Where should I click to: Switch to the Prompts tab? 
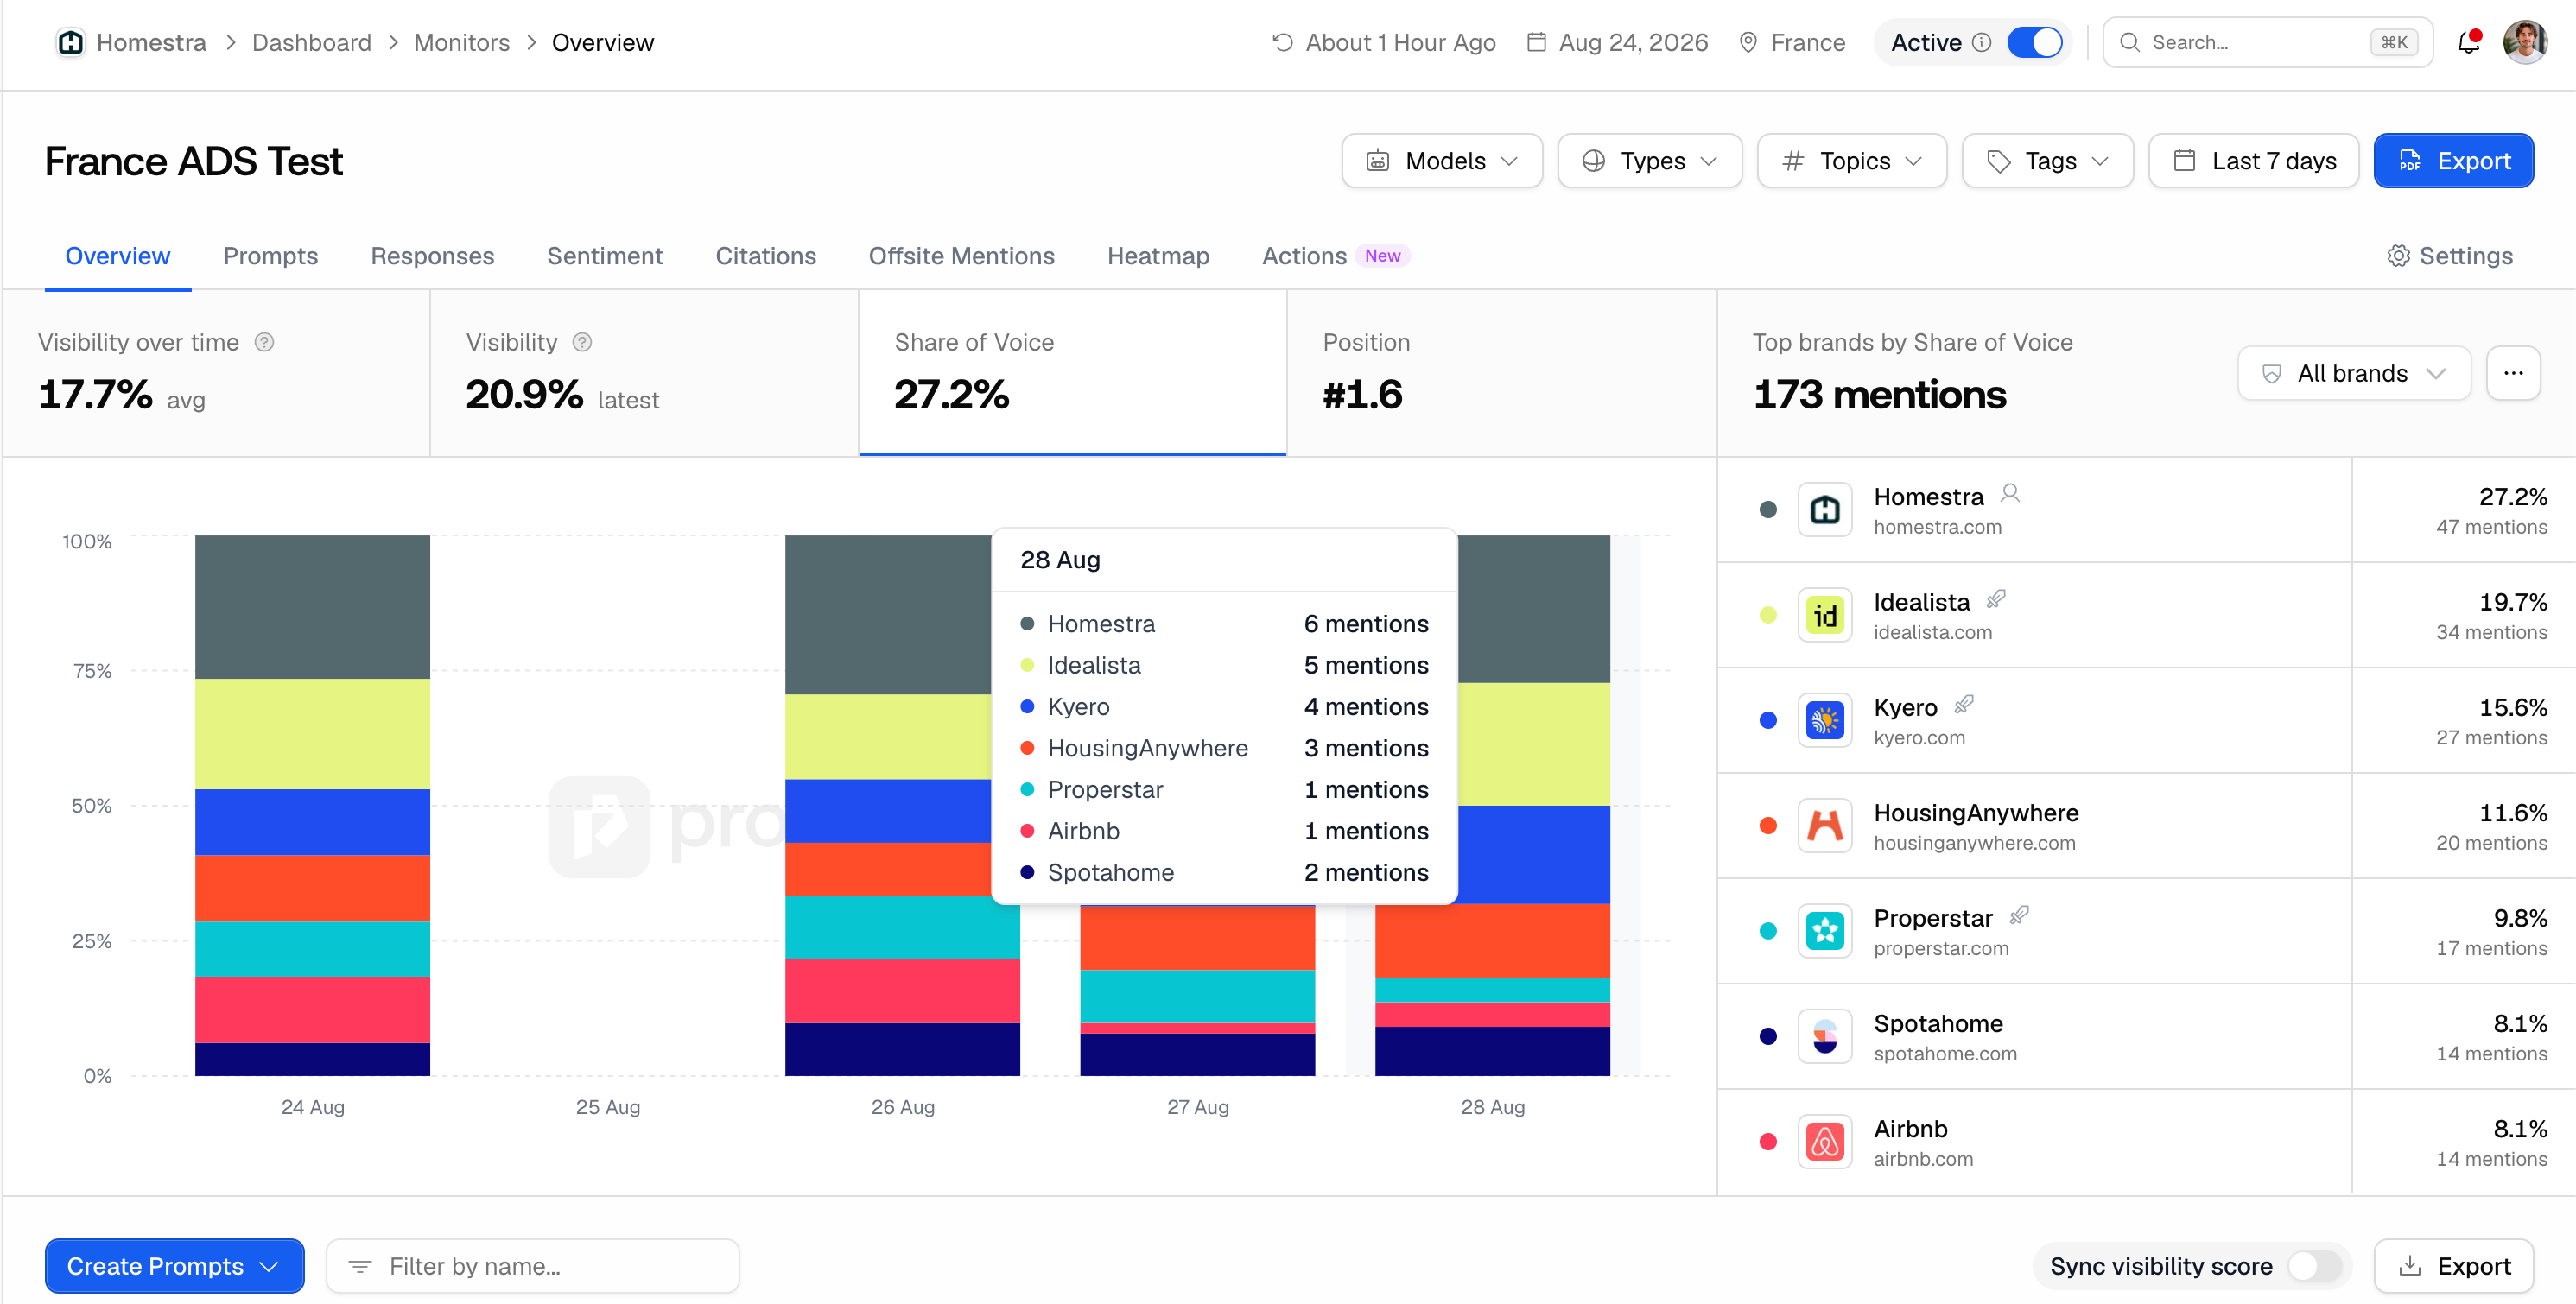270,256
